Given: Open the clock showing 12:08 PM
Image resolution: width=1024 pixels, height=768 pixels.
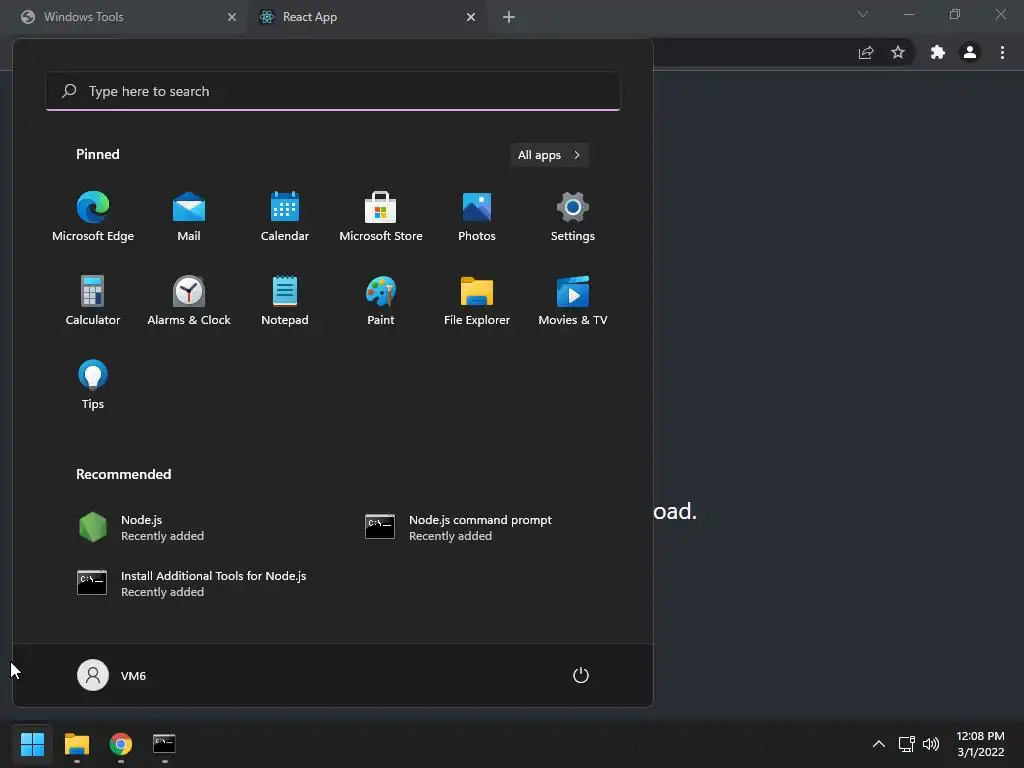Looking at the screenshot, I should [980, 744].
